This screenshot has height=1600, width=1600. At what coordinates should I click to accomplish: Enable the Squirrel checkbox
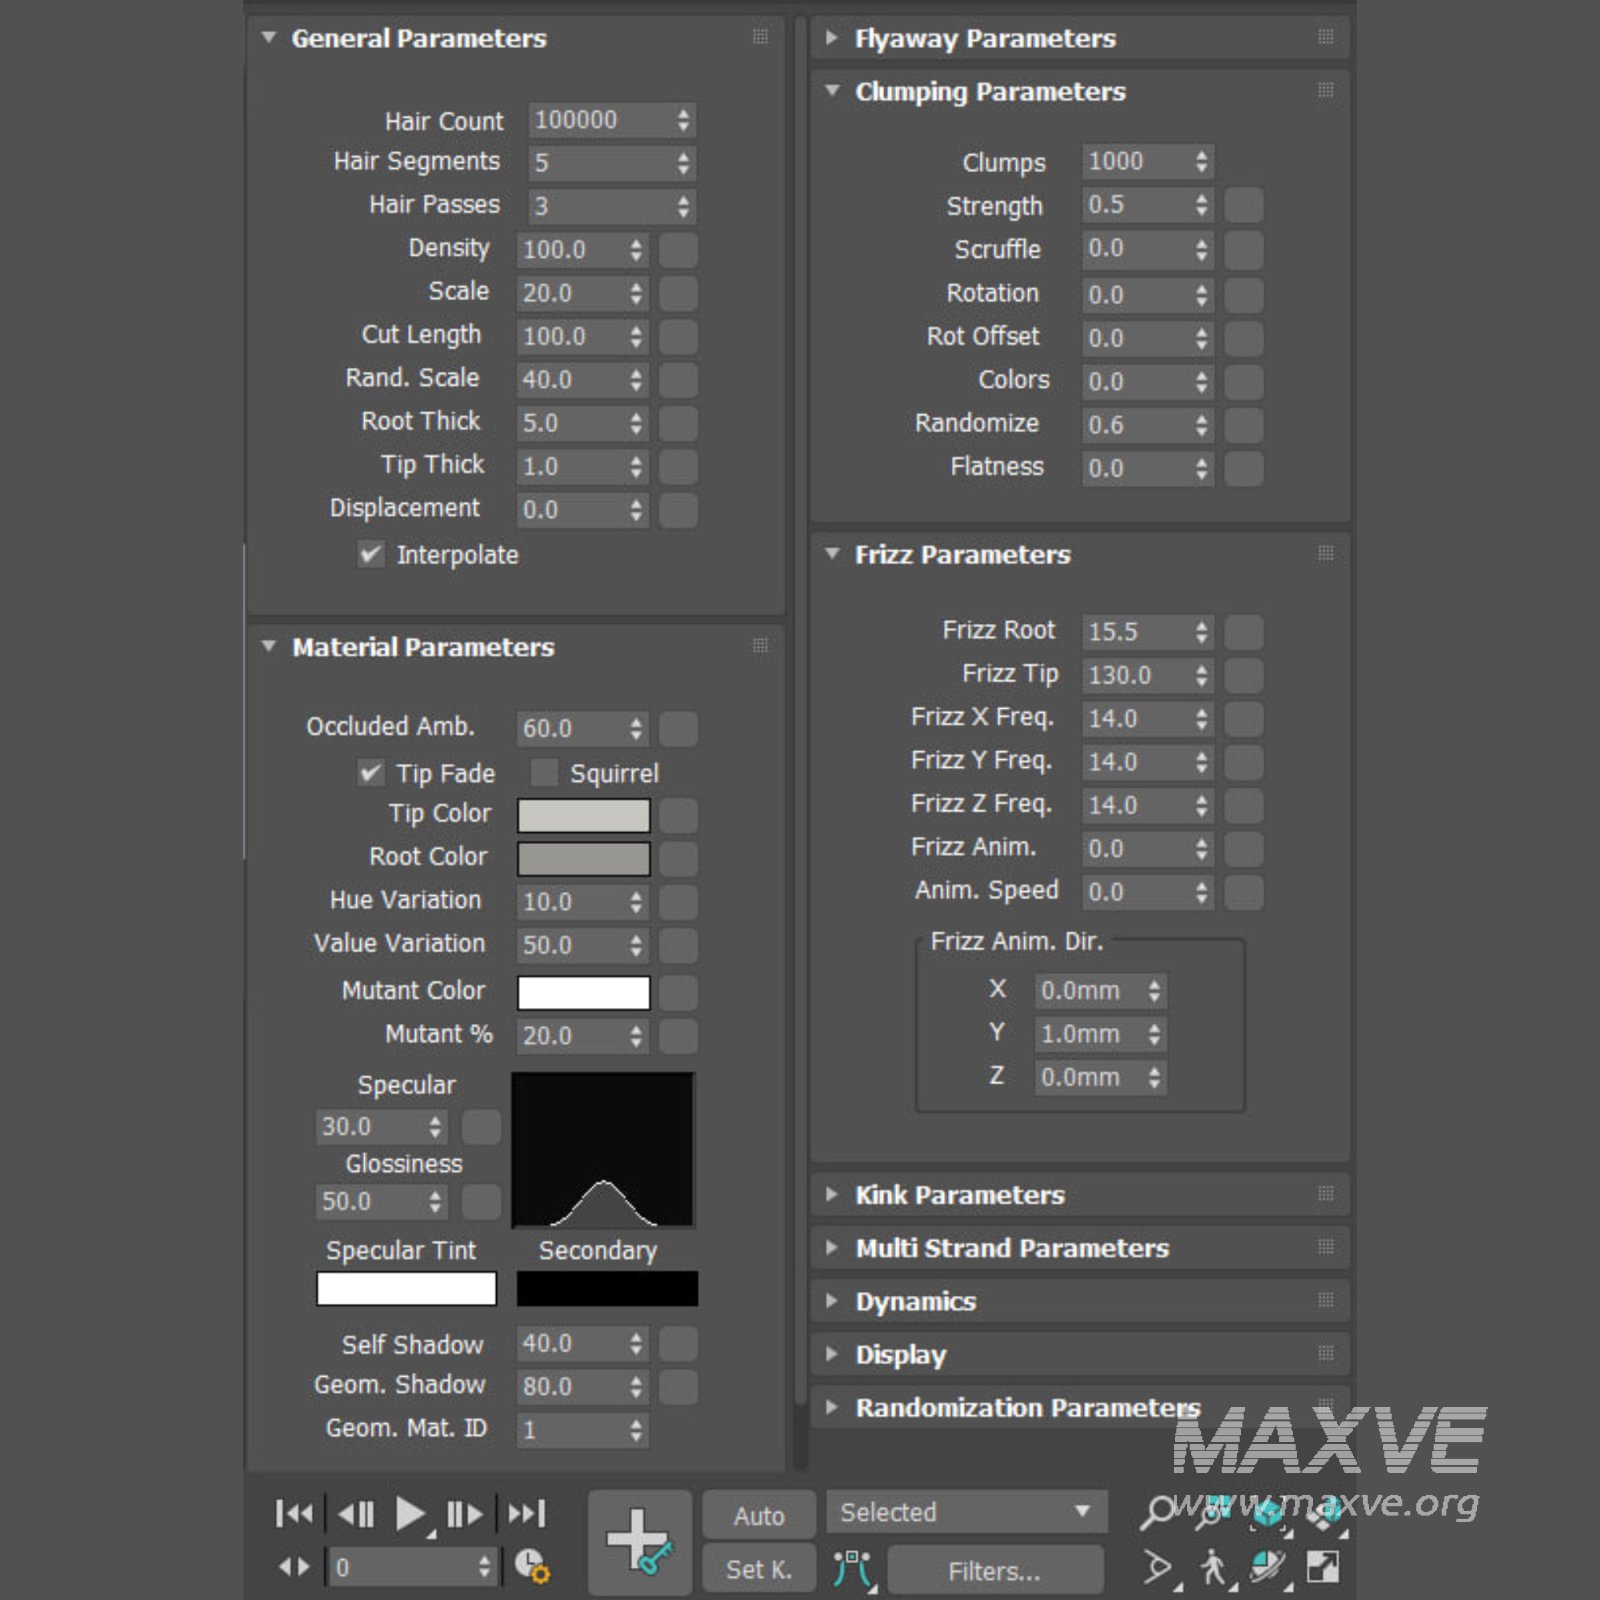click(544, 773)
